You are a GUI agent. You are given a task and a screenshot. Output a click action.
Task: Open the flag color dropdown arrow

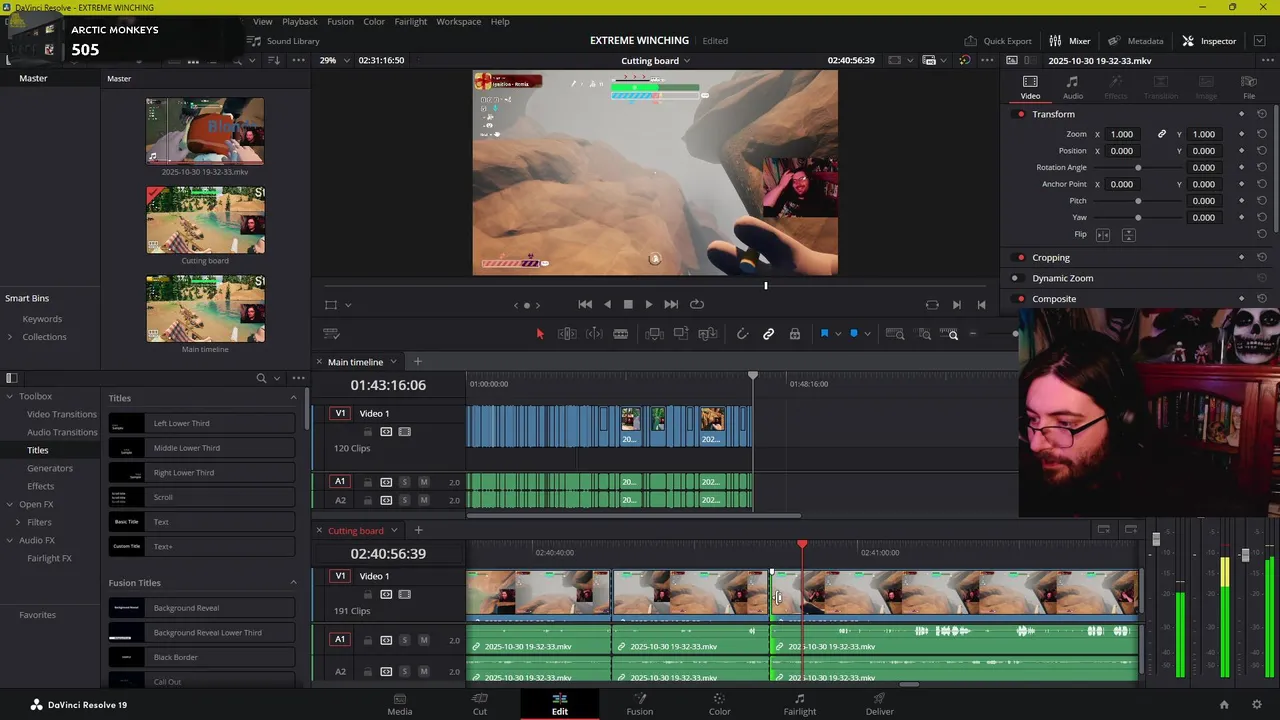[x=837, y=334]
